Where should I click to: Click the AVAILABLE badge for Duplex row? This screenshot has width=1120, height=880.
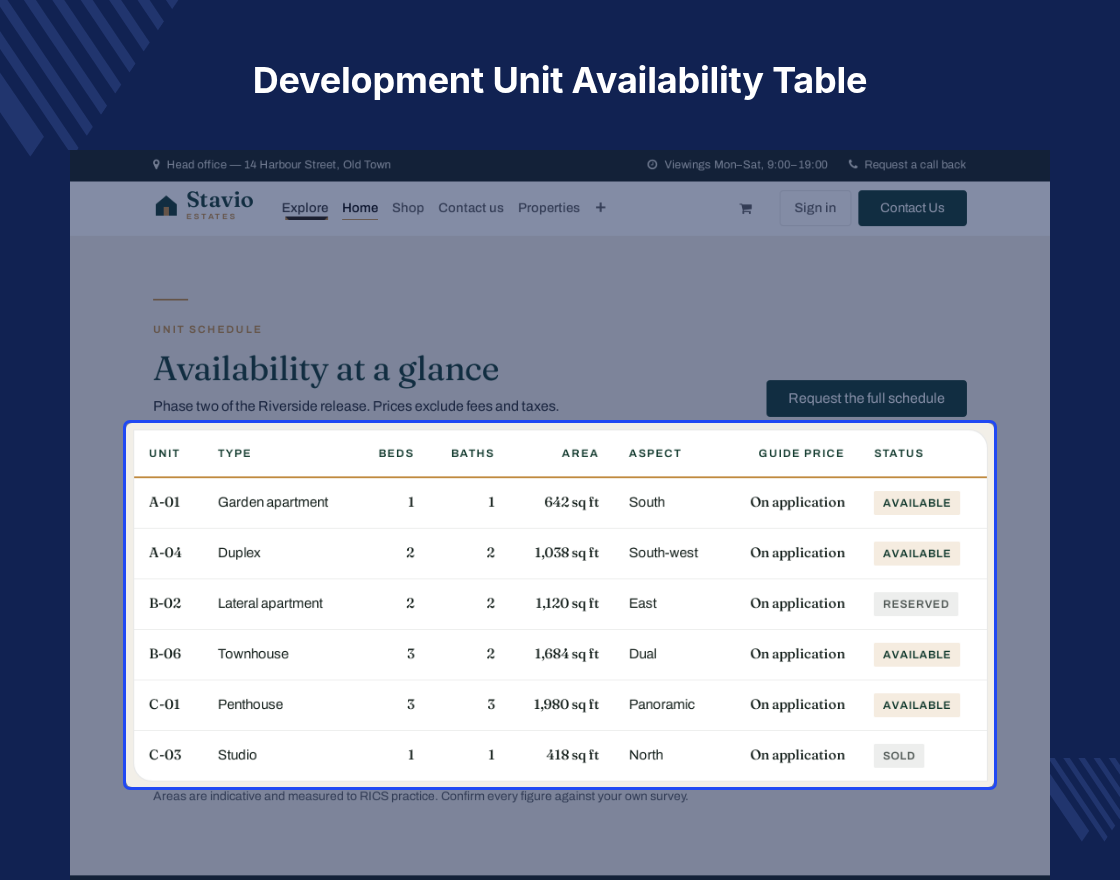(916, 554)
